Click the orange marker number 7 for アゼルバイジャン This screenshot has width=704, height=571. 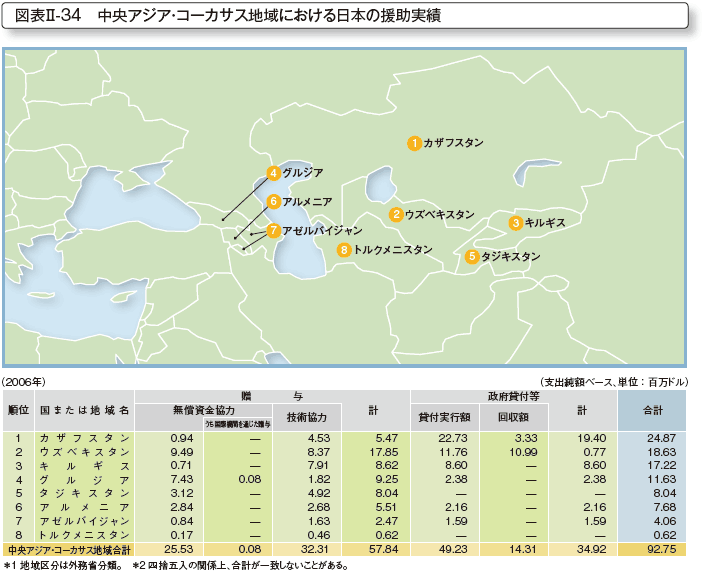coord(273,231)
